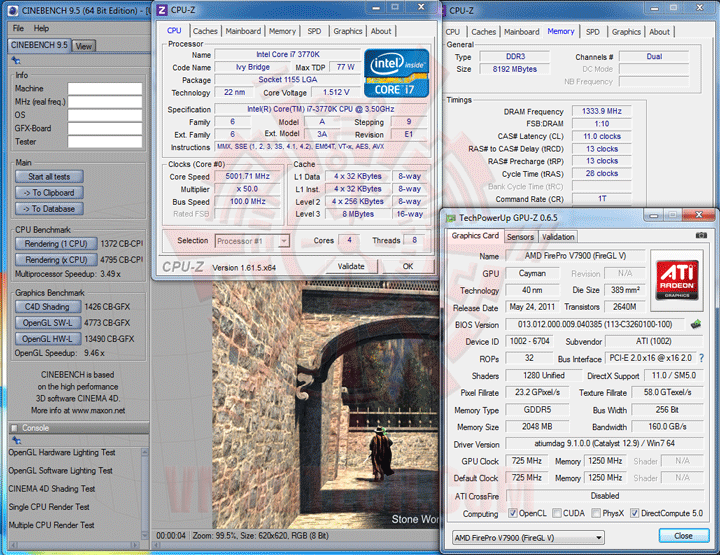Run the Rendering (1 CPU) benchmark
This screenshot has width=720, height=555.
[x=56, y=244]
